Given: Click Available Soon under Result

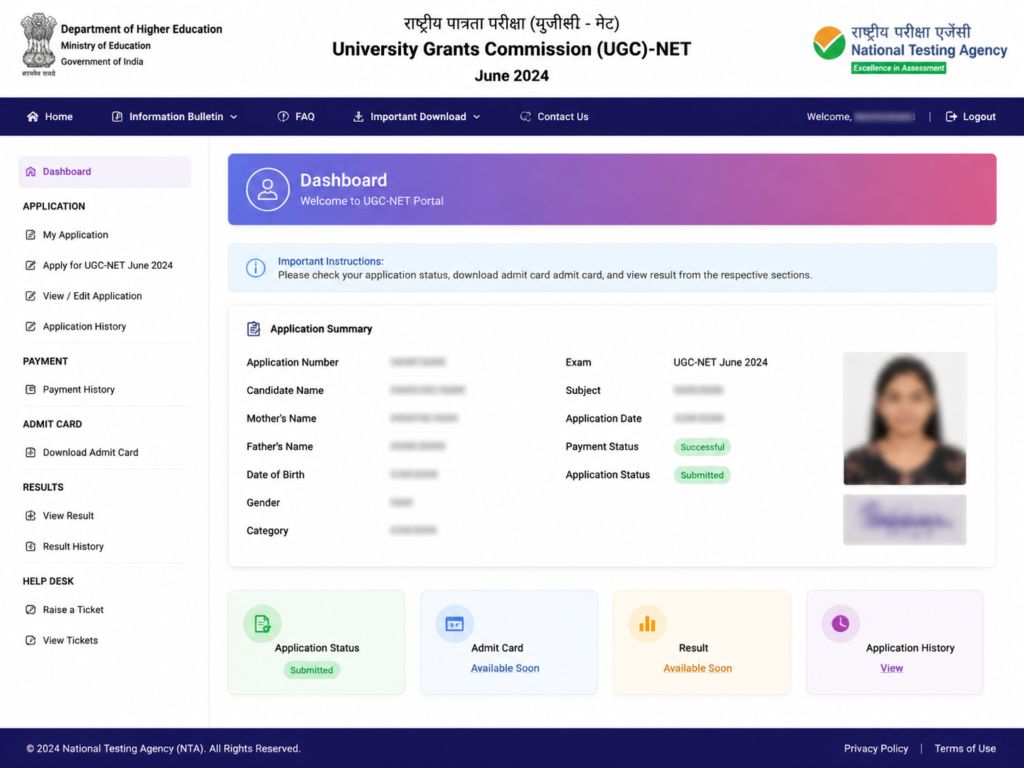Looking at the screenshot, I should pyautogui.click(x=697, y=668).
